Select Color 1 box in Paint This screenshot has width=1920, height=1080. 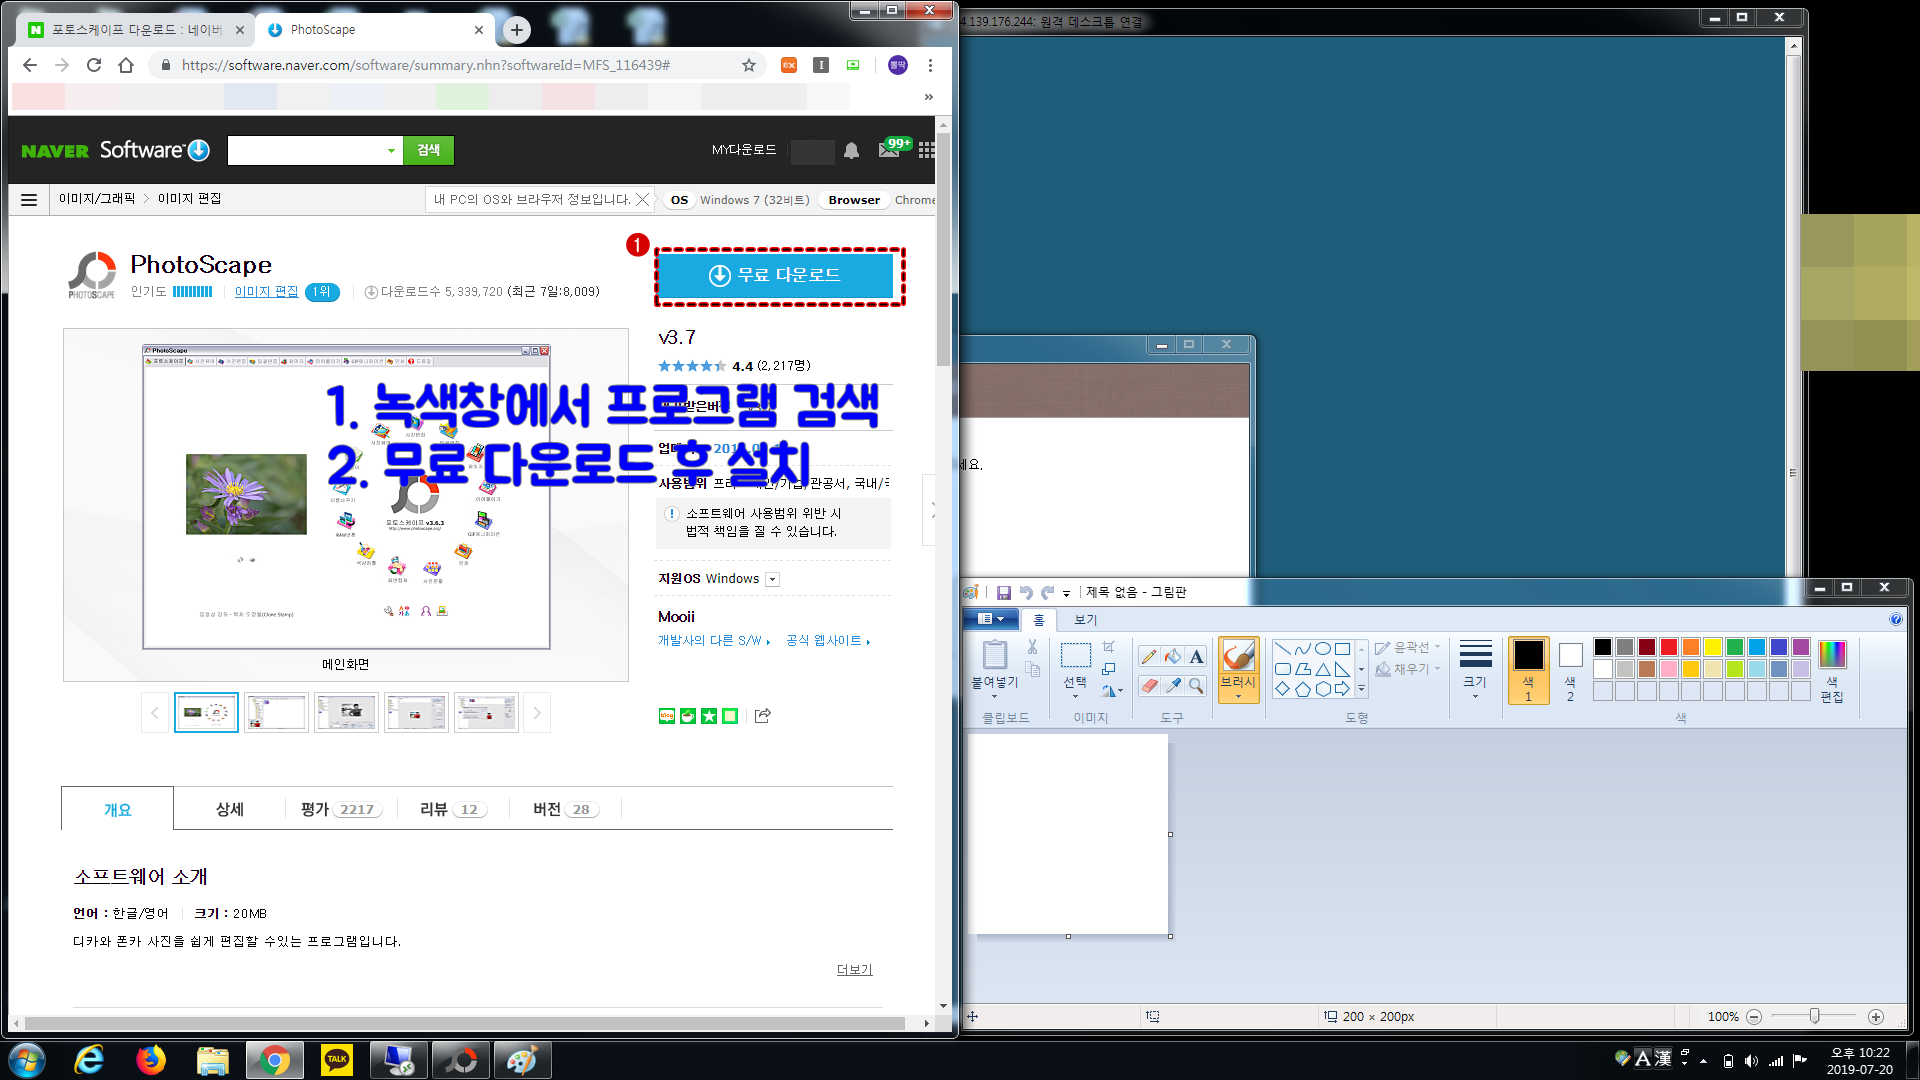pos(1528,671)
